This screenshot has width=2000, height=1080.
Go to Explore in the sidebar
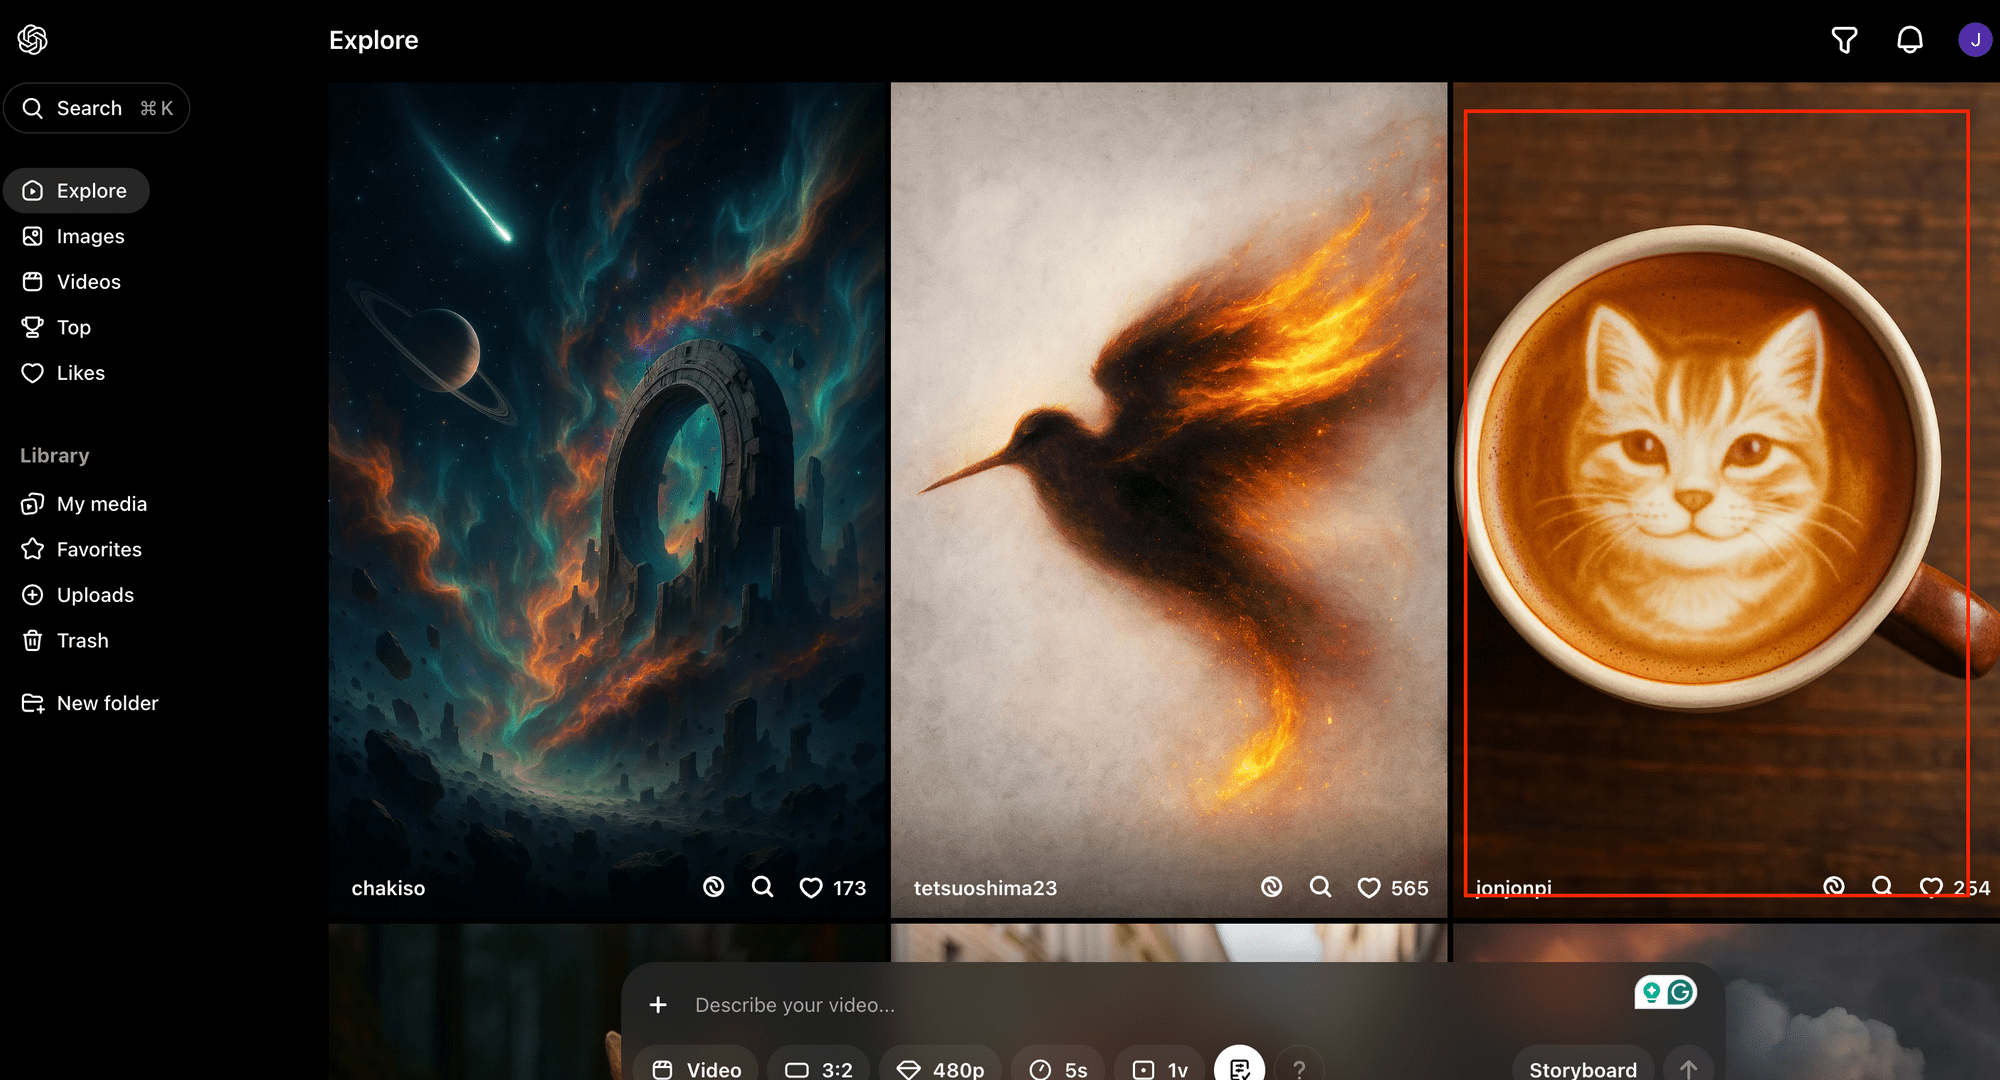tap(76, 191)
